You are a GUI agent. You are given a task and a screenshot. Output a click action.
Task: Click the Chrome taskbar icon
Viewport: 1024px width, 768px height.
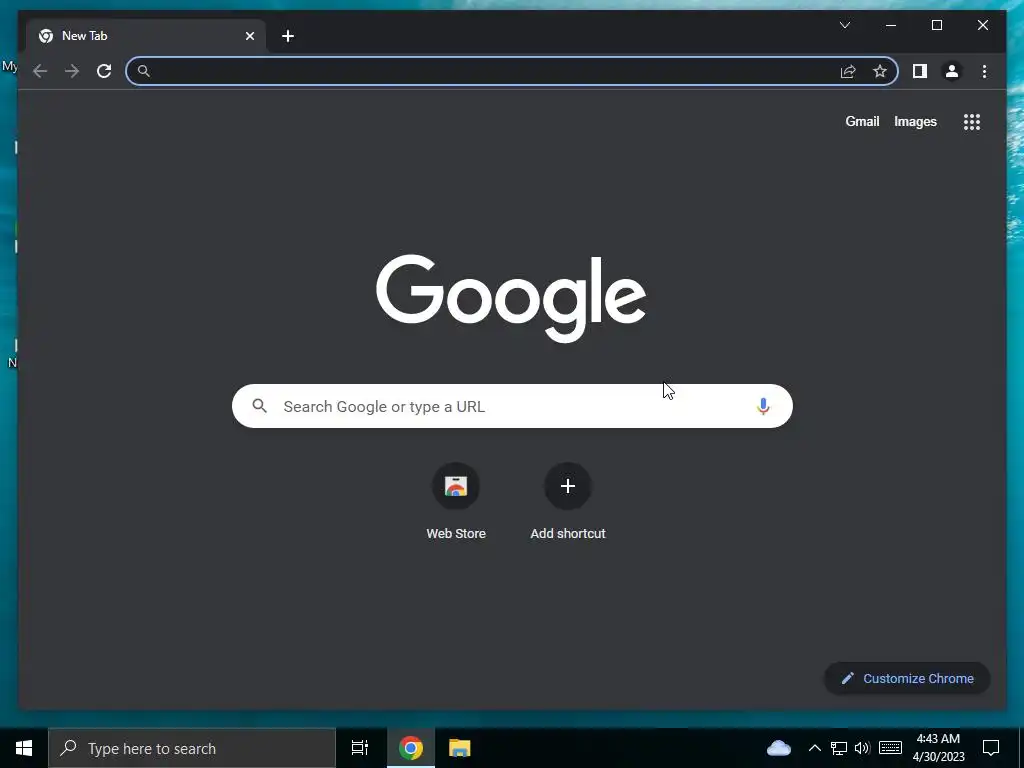411,748
